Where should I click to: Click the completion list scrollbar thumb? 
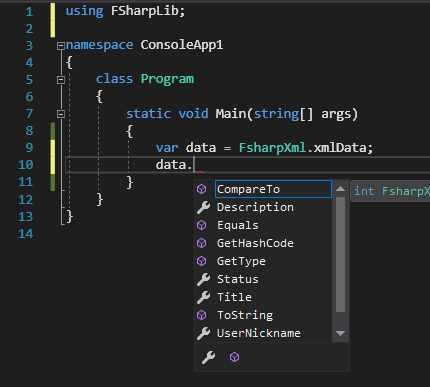[x=340, y=254]
